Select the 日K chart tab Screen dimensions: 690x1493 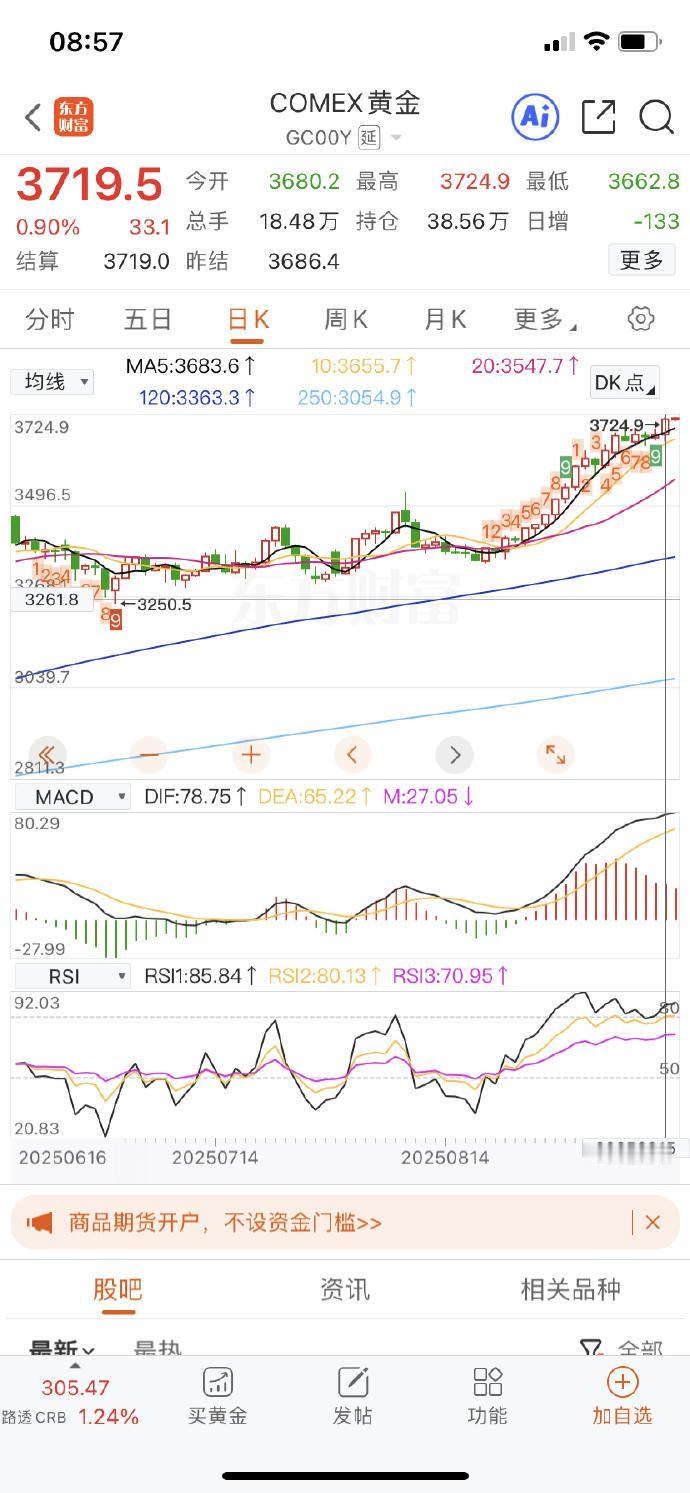(x=248, y=319)
